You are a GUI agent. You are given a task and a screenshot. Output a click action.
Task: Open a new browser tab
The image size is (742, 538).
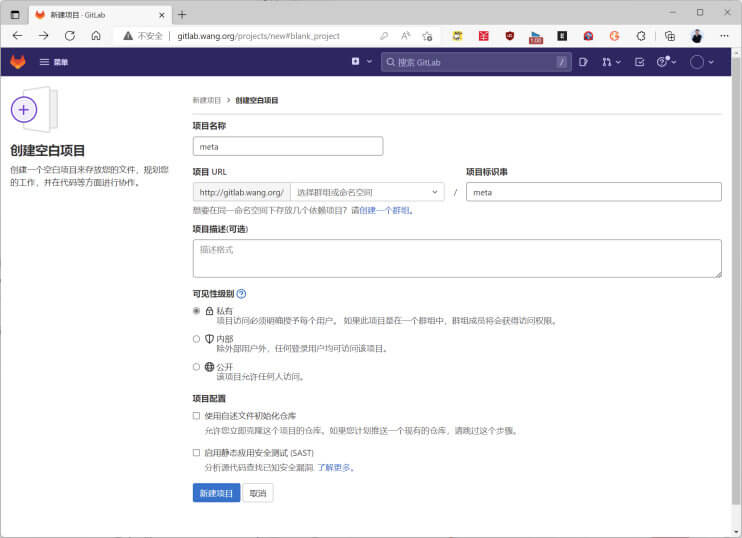182,15
